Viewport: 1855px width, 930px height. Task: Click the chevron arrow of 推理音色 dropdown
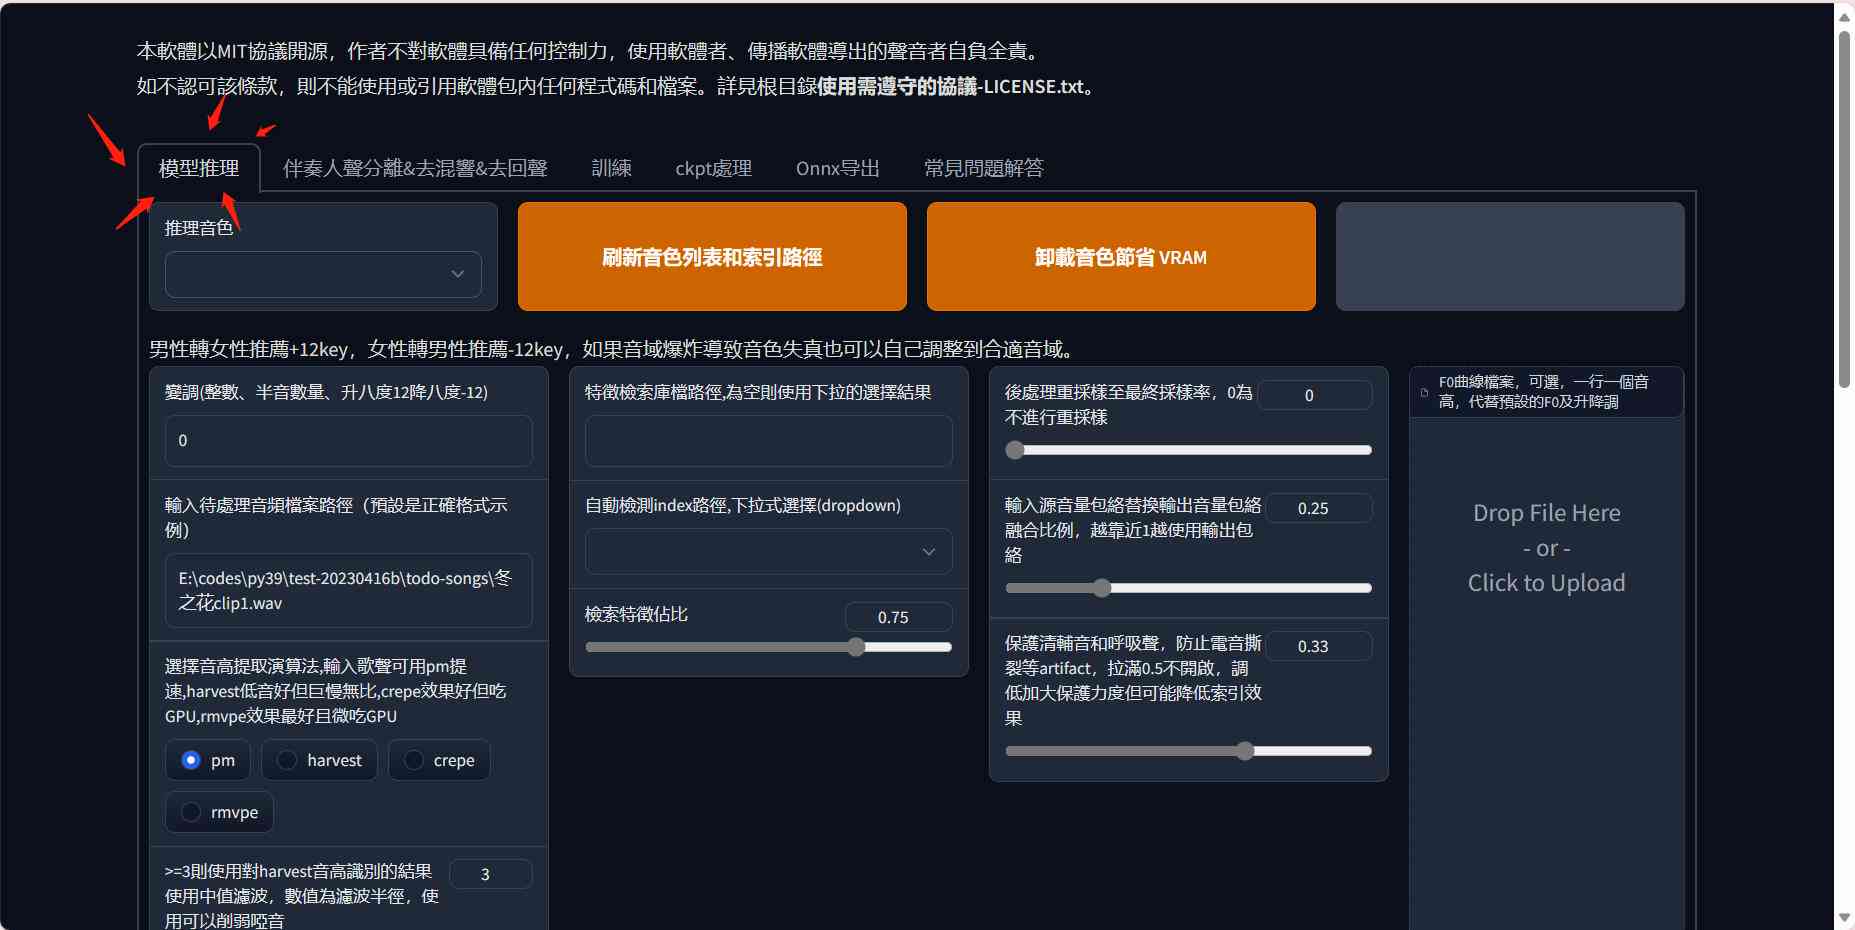tap(457, 274)
